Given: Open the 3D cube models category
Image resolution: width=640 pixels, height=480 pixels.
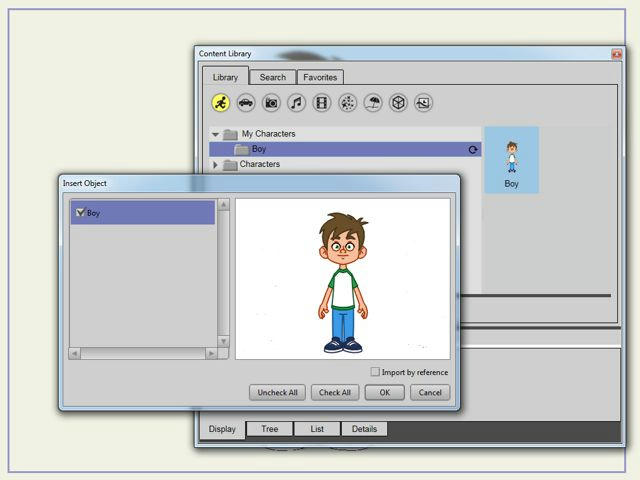Looking at the screenshot, I should click(x=398, y=103).
